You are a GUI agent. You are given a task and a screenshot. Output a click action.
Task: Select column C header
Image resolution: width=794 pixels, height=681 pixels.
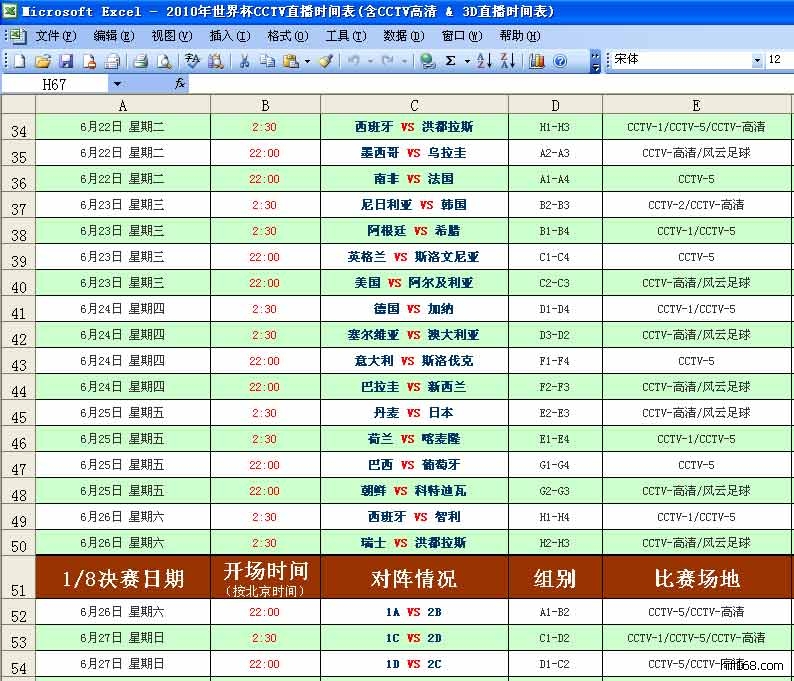pyautogui.click(x=414, y=106)
